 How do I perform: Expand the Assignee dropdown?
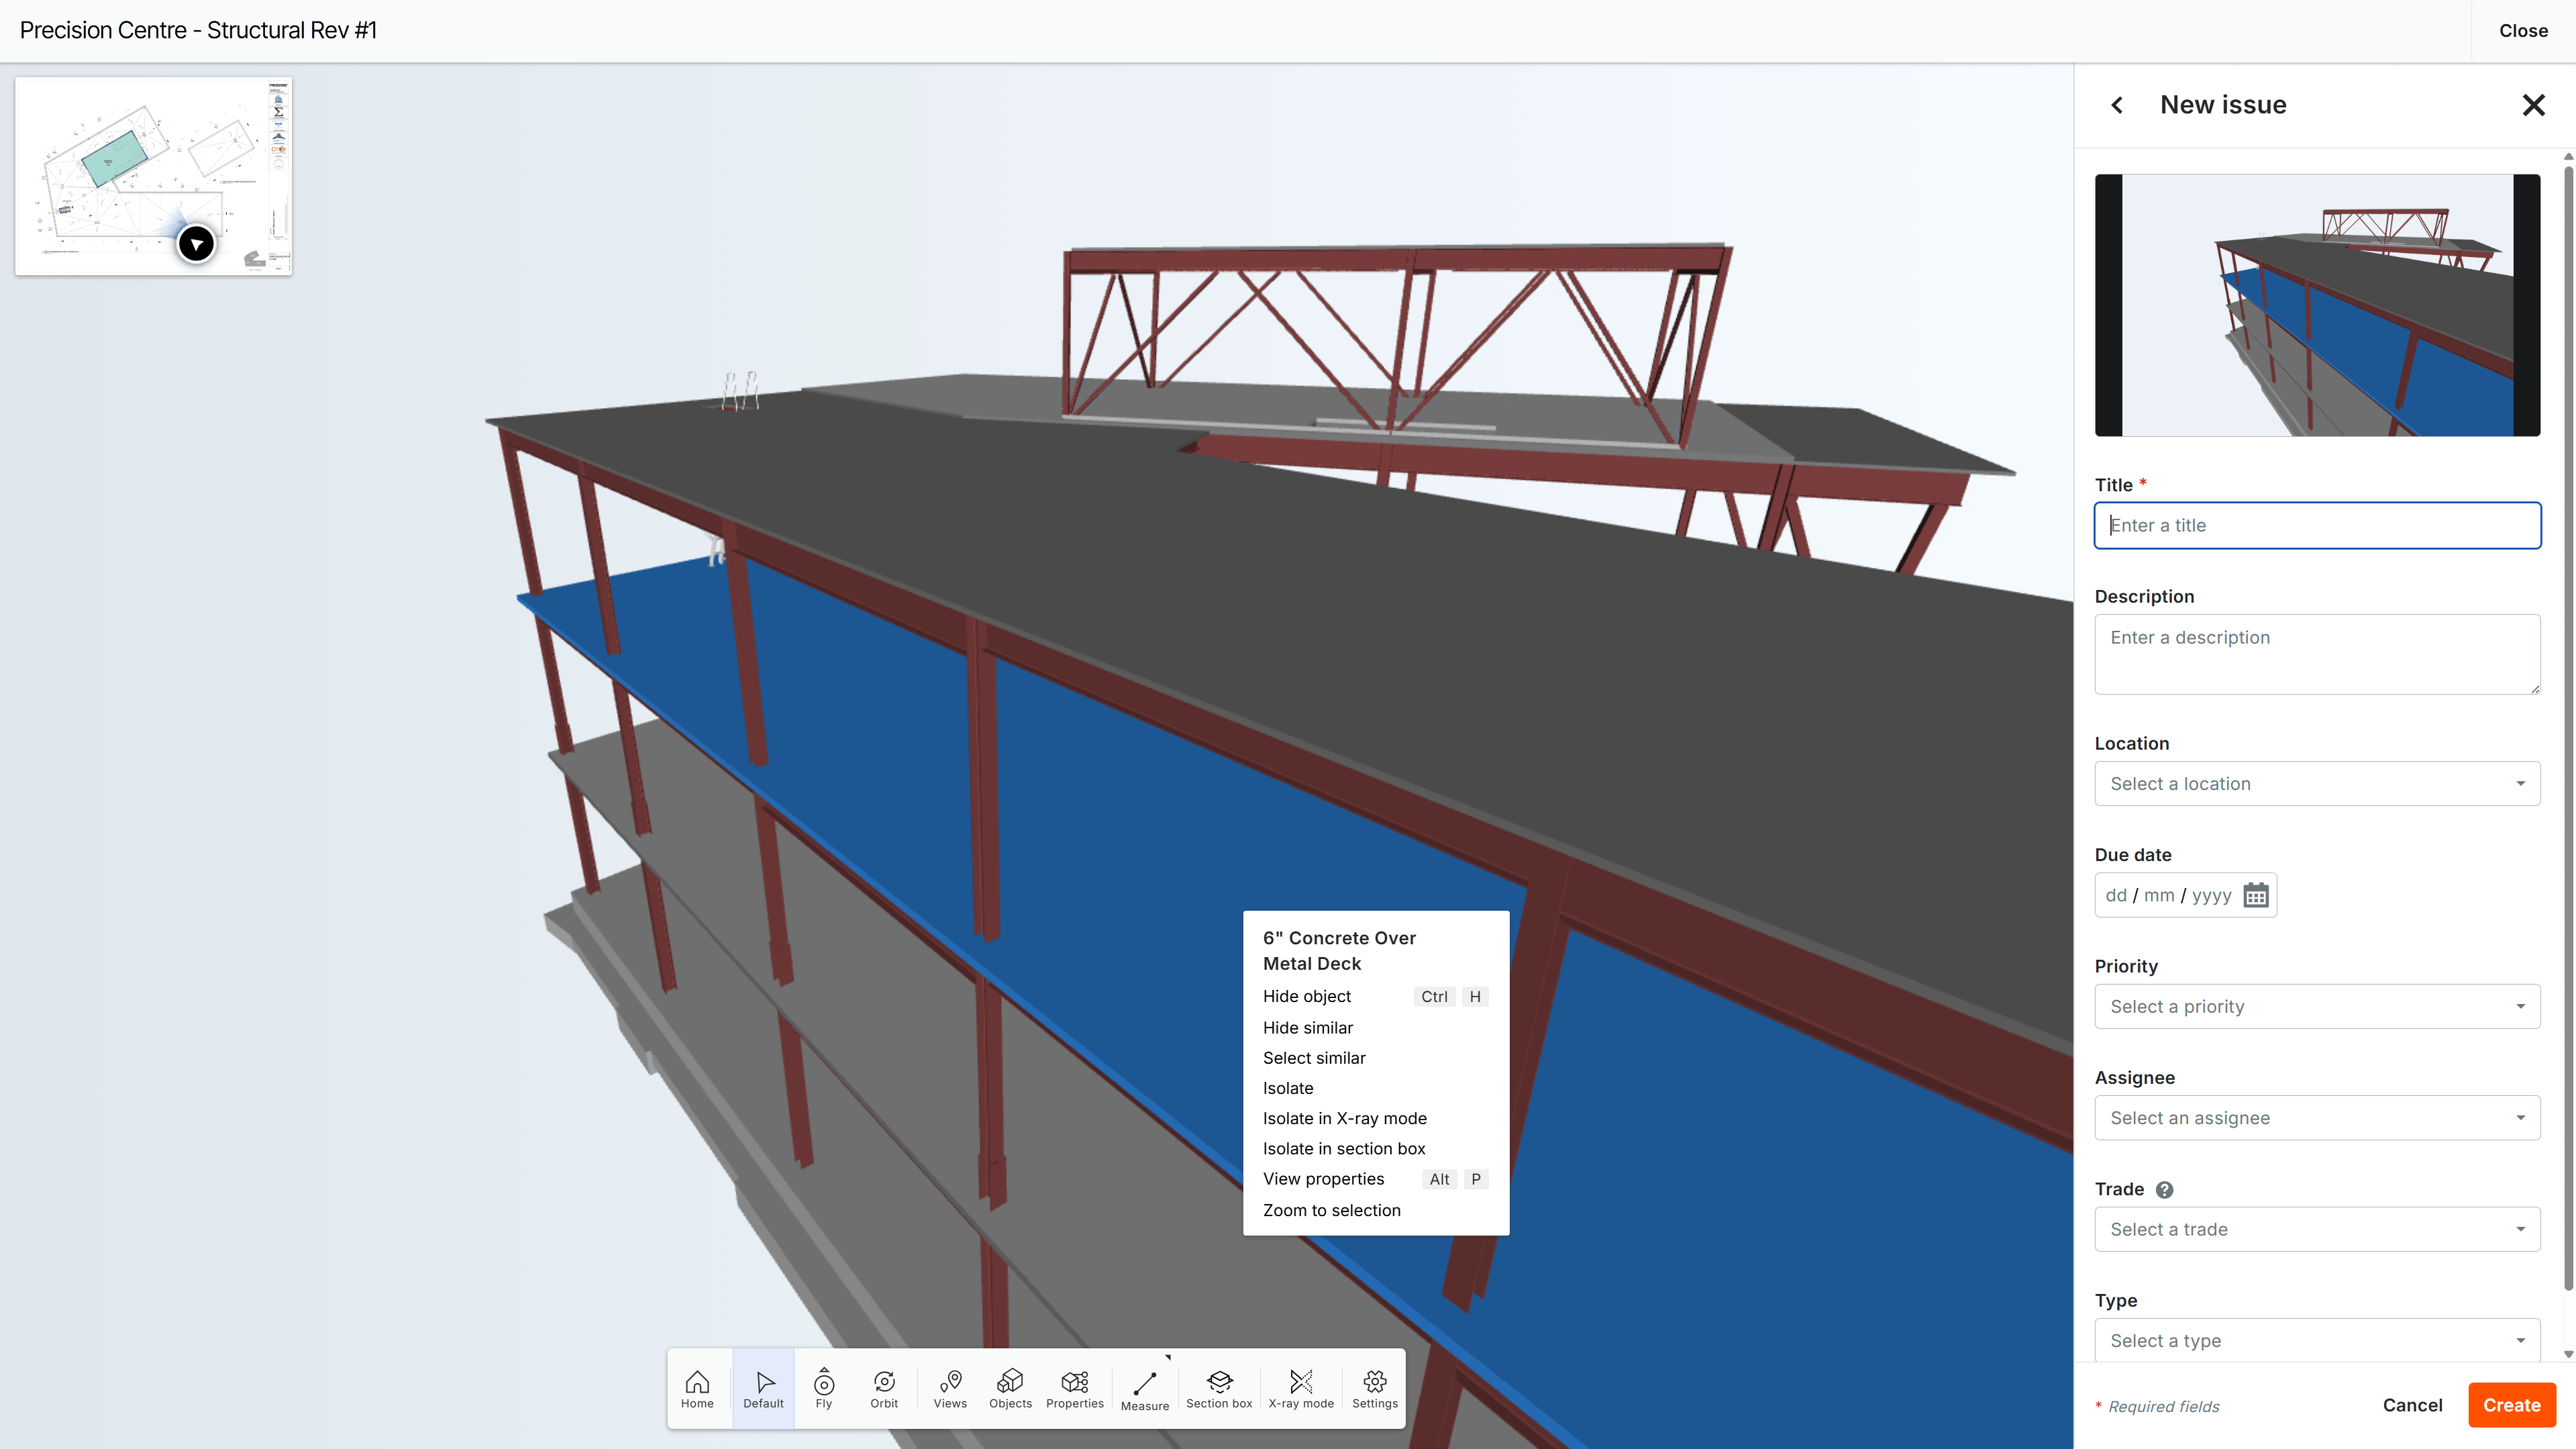click(2316, 1117)
